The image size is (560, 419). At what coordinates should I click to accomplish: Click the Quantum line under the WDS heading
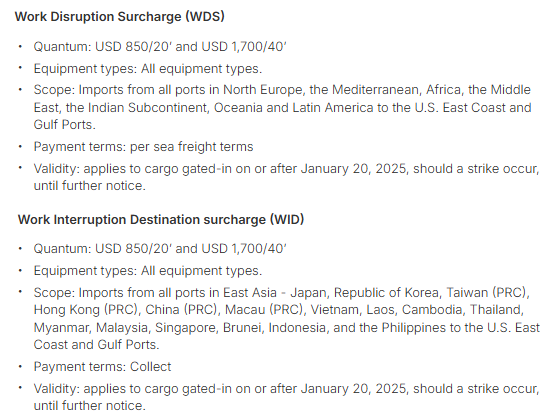(160, 47)
